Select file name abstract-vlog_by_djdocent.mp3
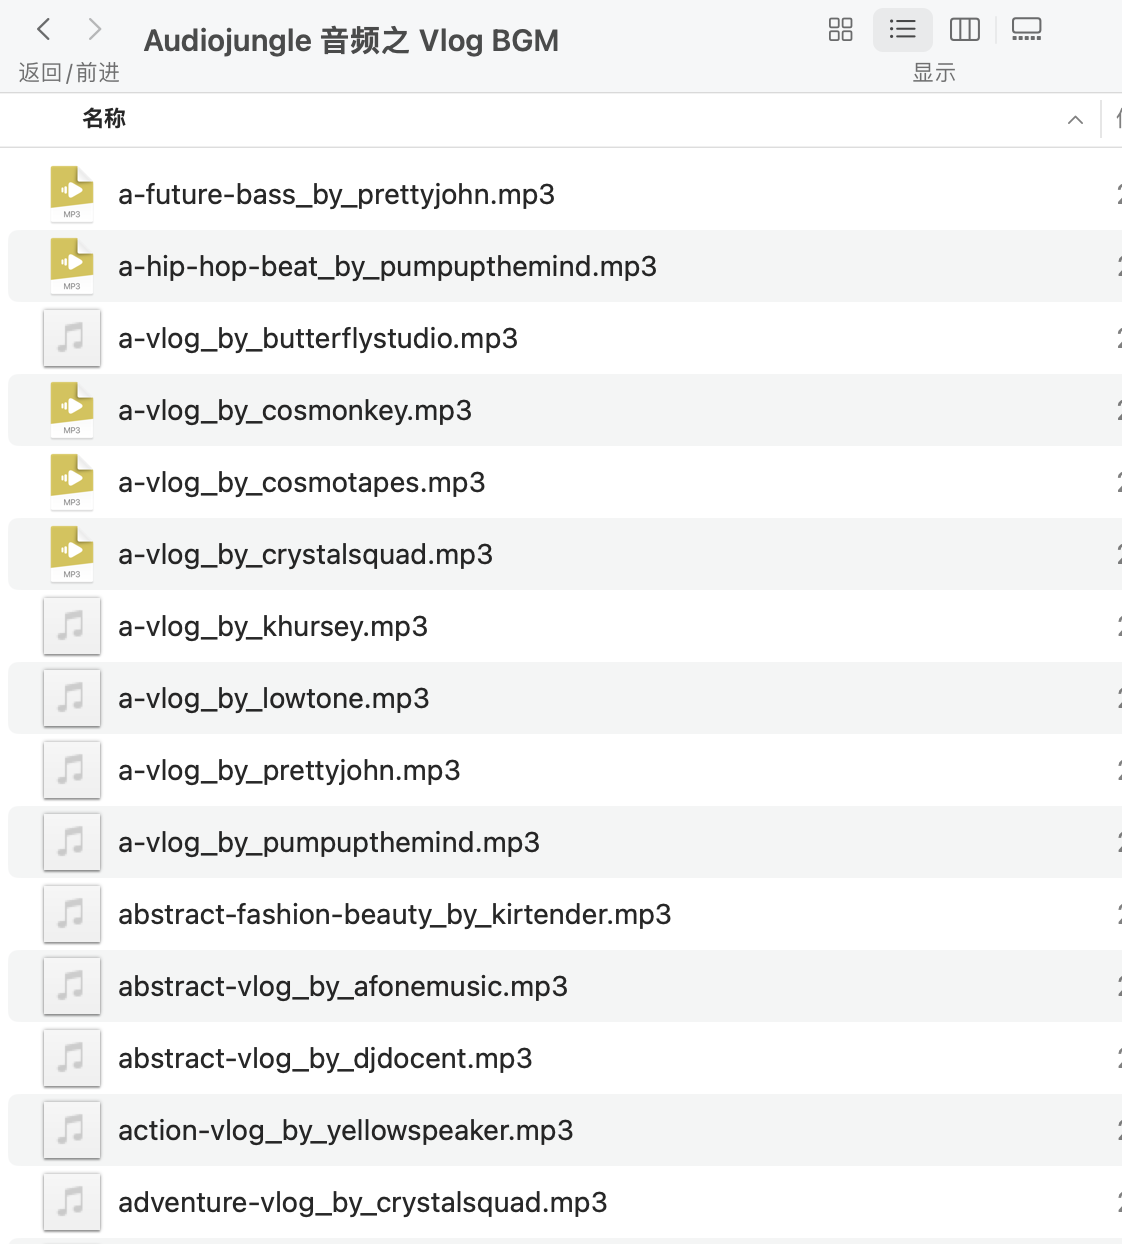The image size is (1122, 1244). tap(325, 1058)
